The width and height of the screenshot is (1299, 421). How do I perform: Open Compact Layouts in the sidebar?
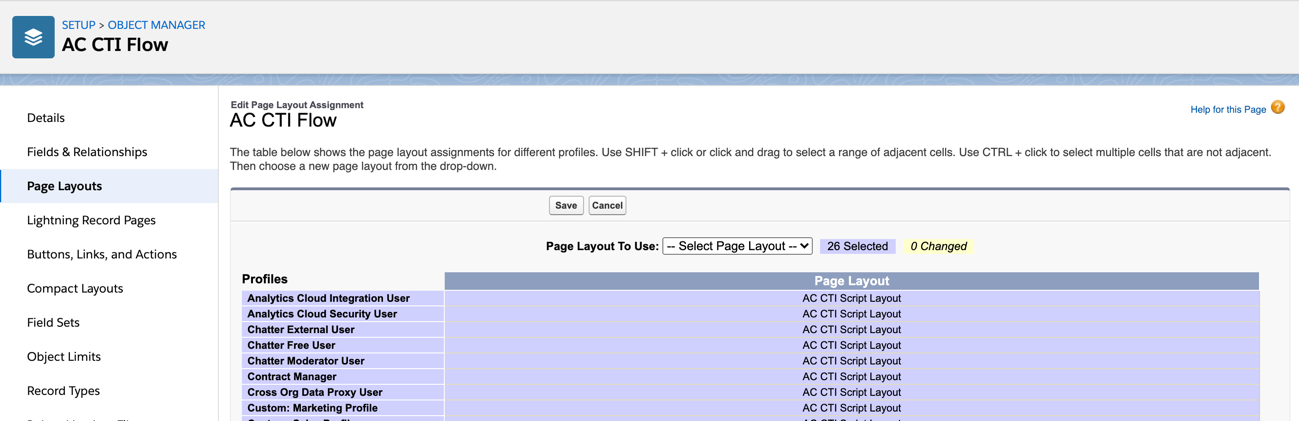(x=75, y=288)
